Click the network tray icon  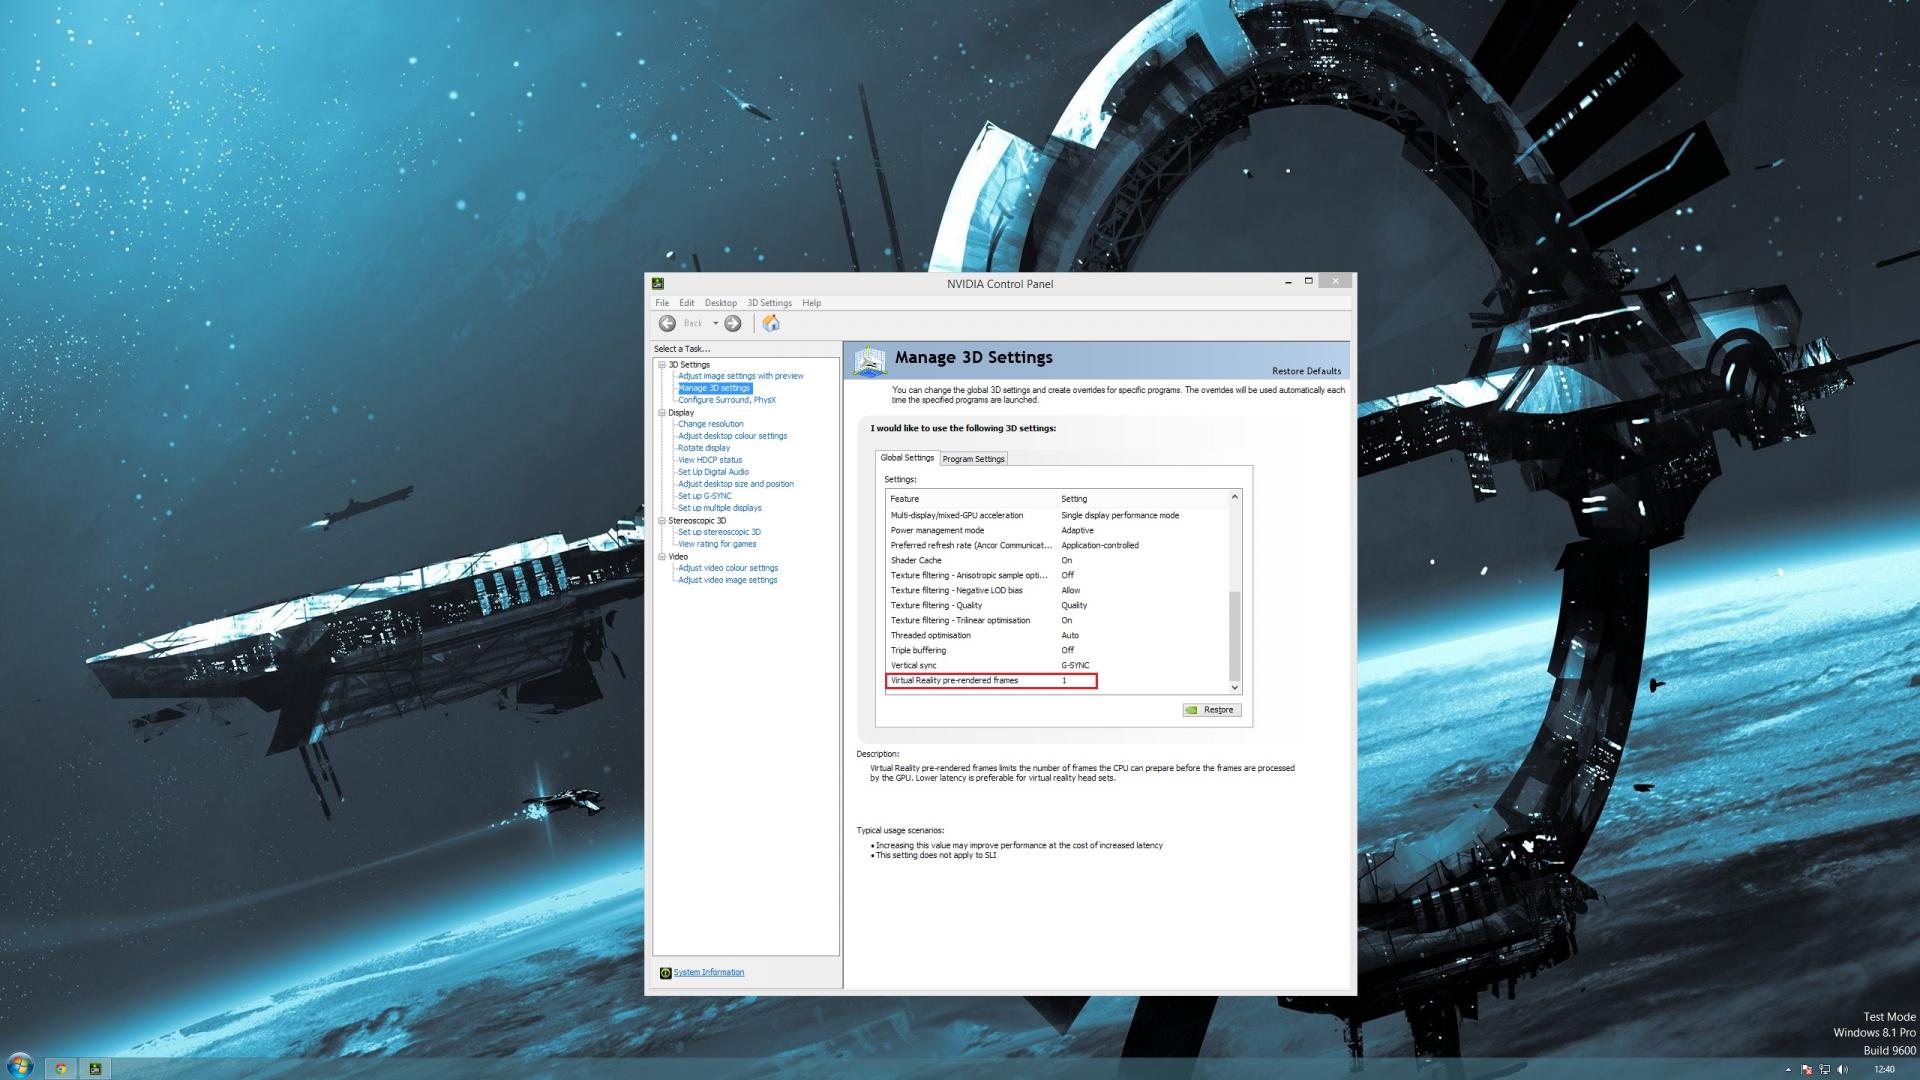(1825, 1070)
